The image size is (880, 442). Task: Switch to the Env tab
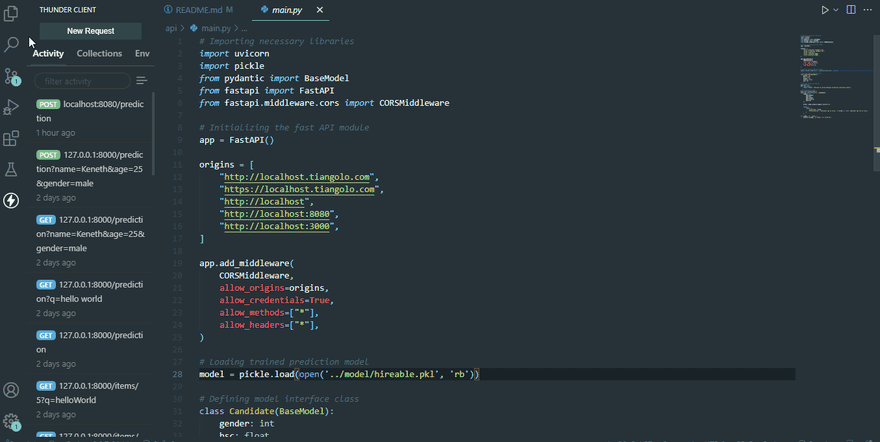(142, 53)
